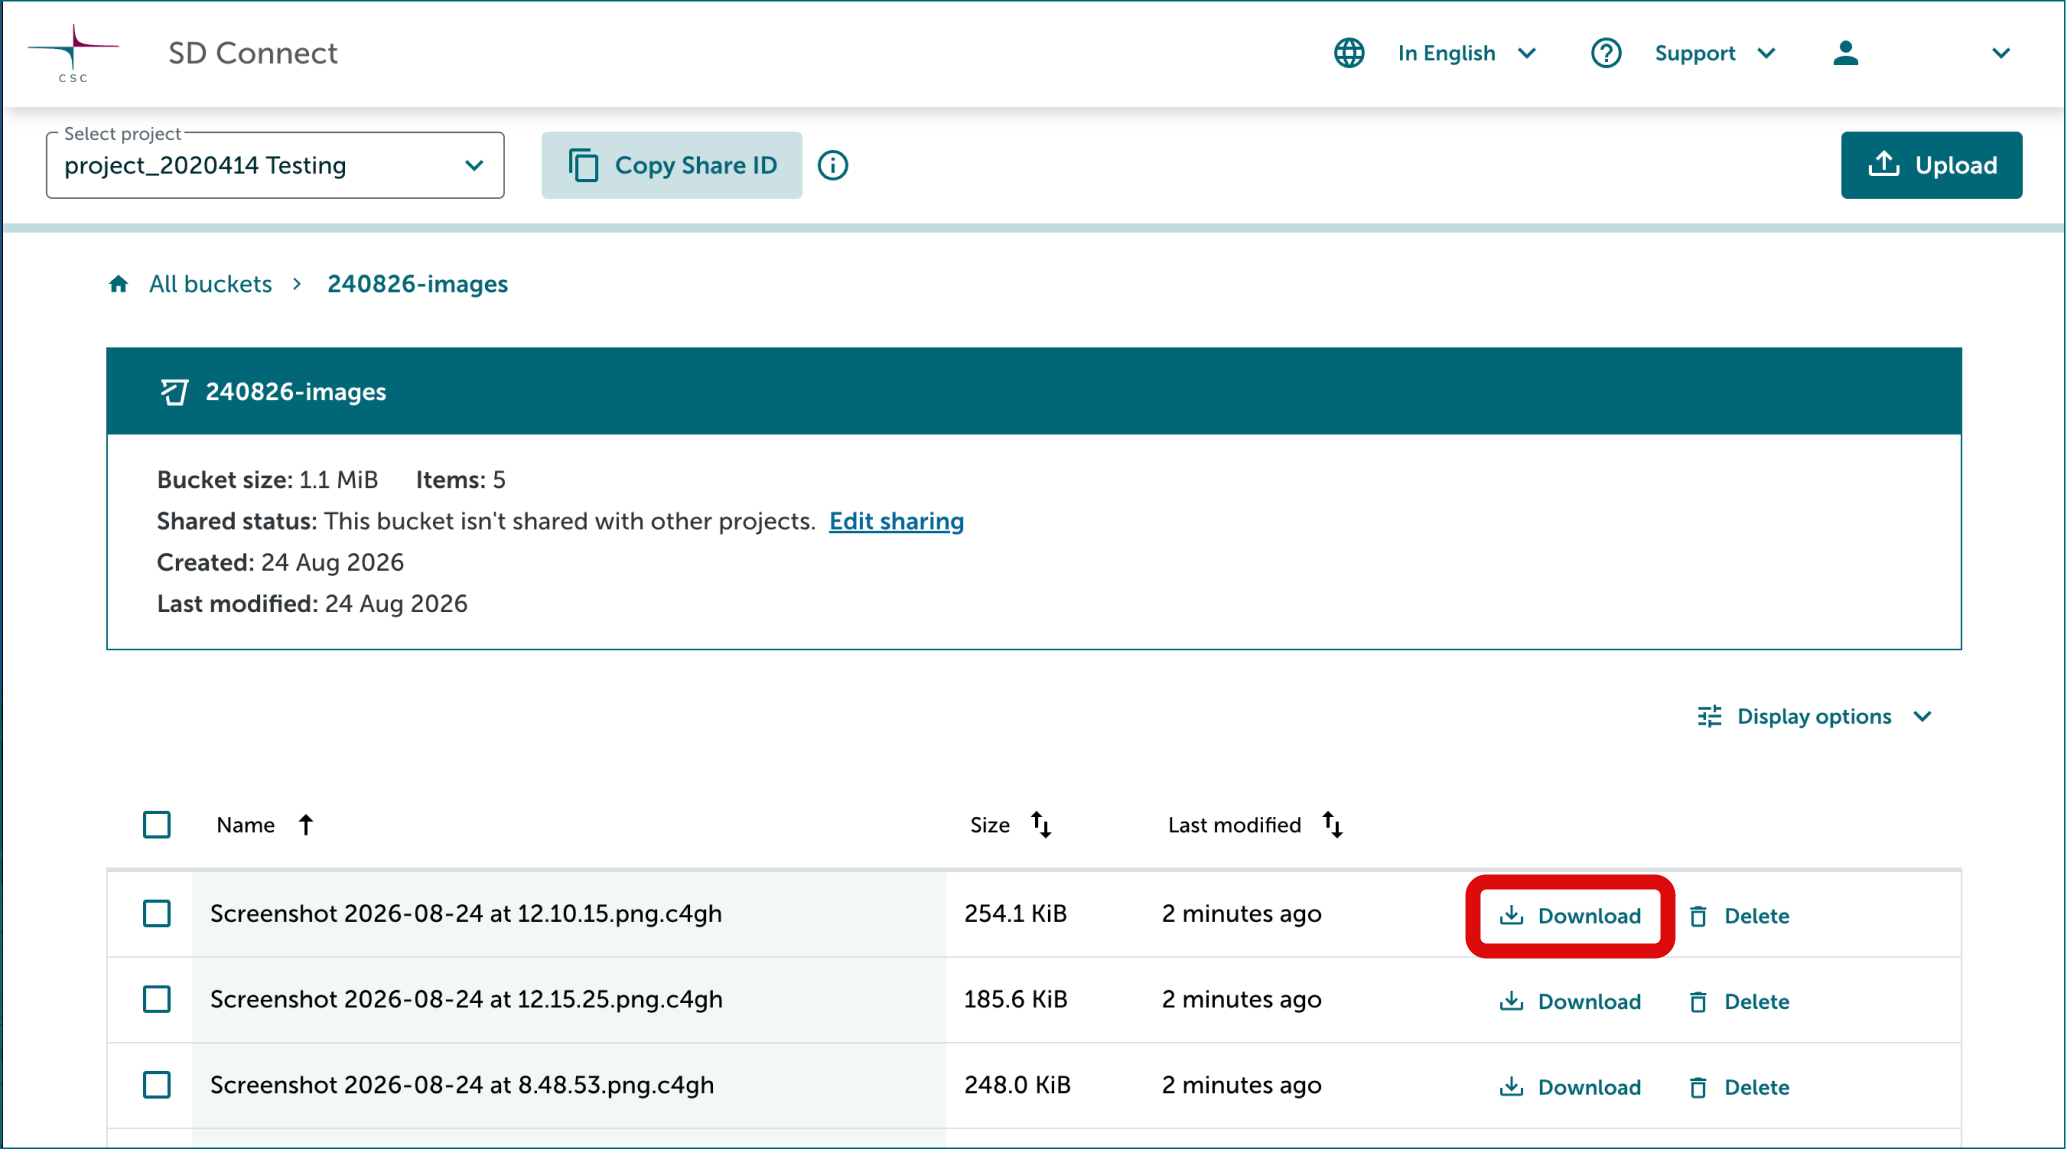Sort by Size using arrows icon
This screenshot has height=1149, width=2066.
tap(1041, 825)
